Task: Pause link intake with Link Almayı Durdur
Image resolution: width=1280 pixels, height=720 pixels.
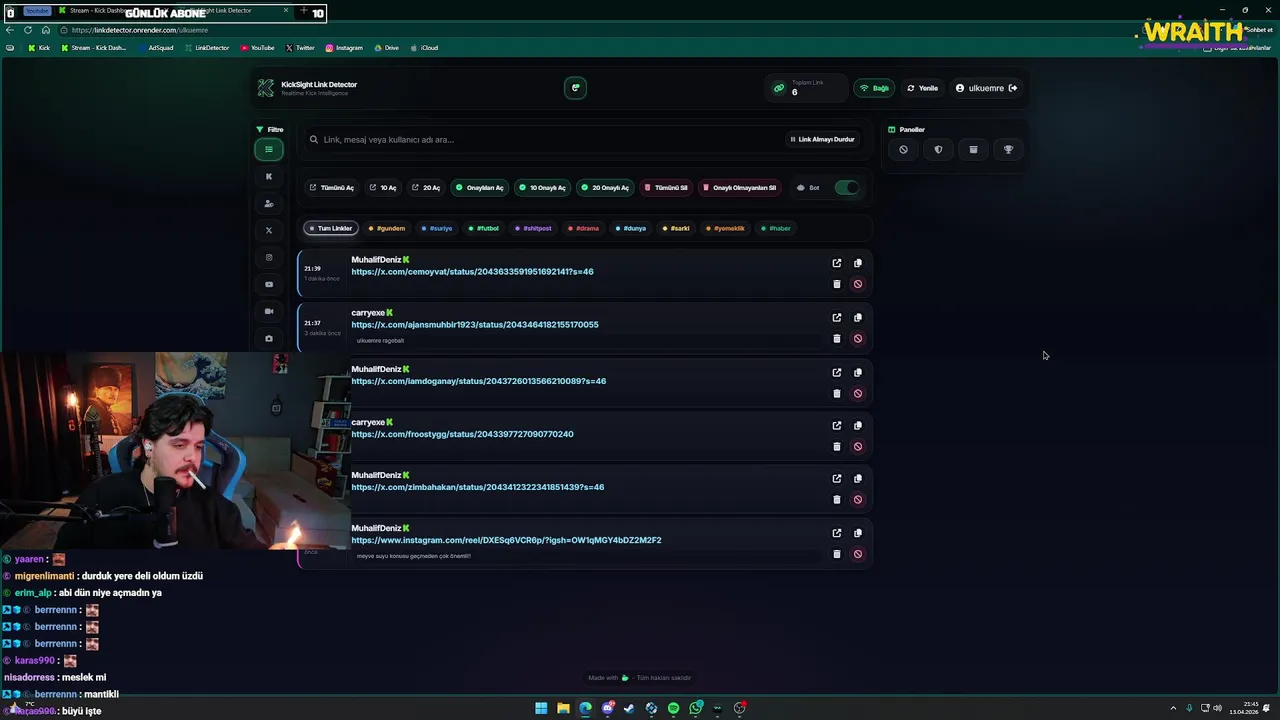Action: pyautogui.click(x=822, y=139)
